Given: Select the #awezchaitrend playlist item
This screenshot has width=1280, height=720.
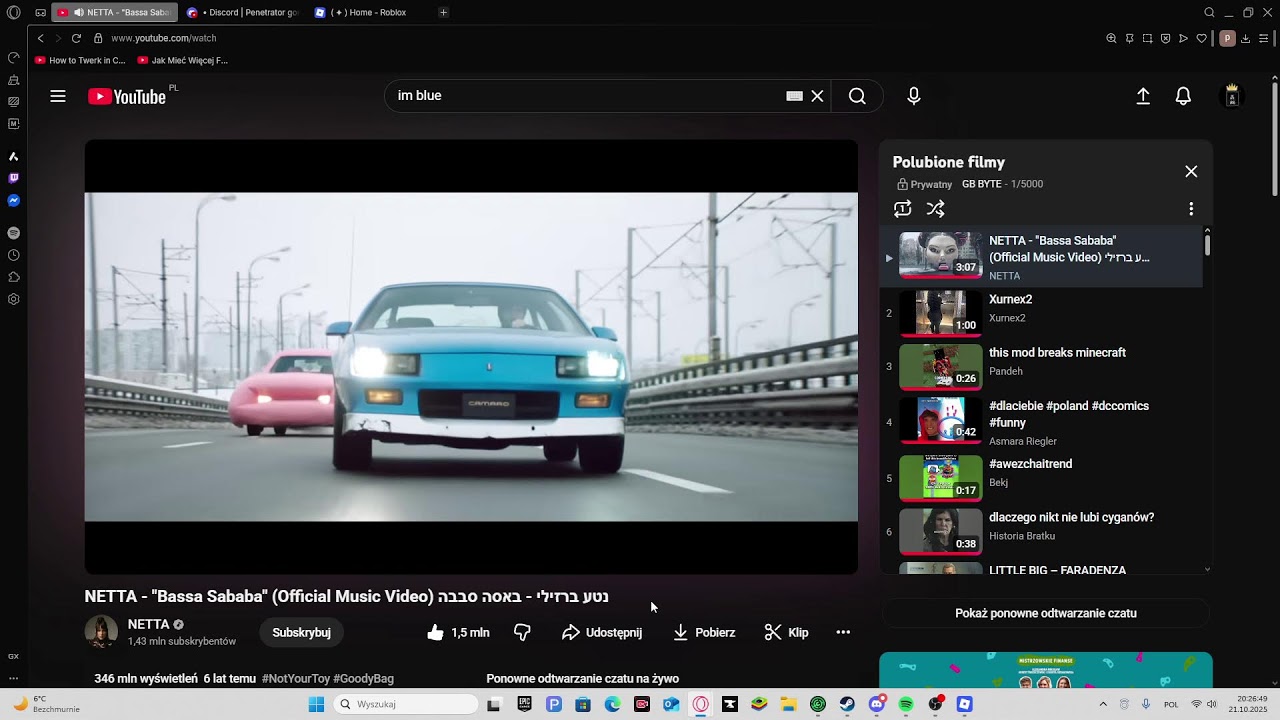Looking at the screenshot, I should tap(1041, 478).
